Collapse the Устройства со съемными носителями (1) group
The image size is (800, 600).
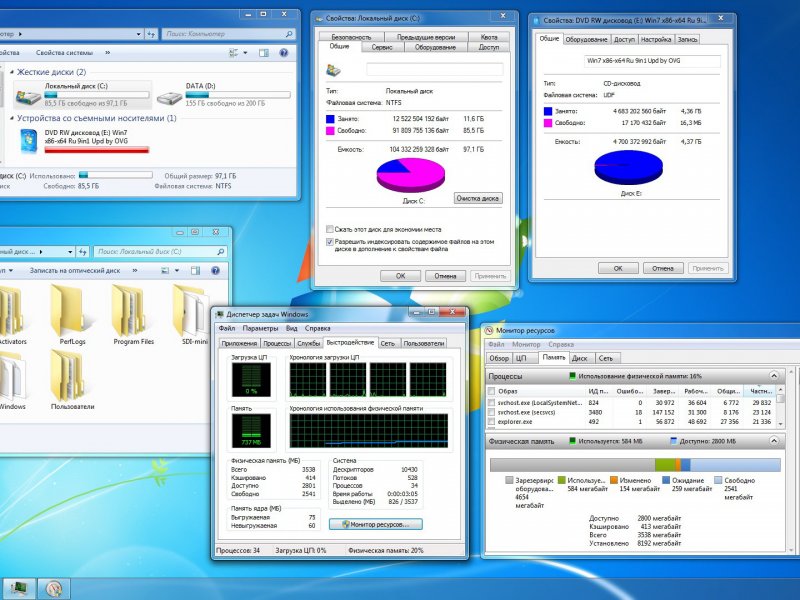12,118
